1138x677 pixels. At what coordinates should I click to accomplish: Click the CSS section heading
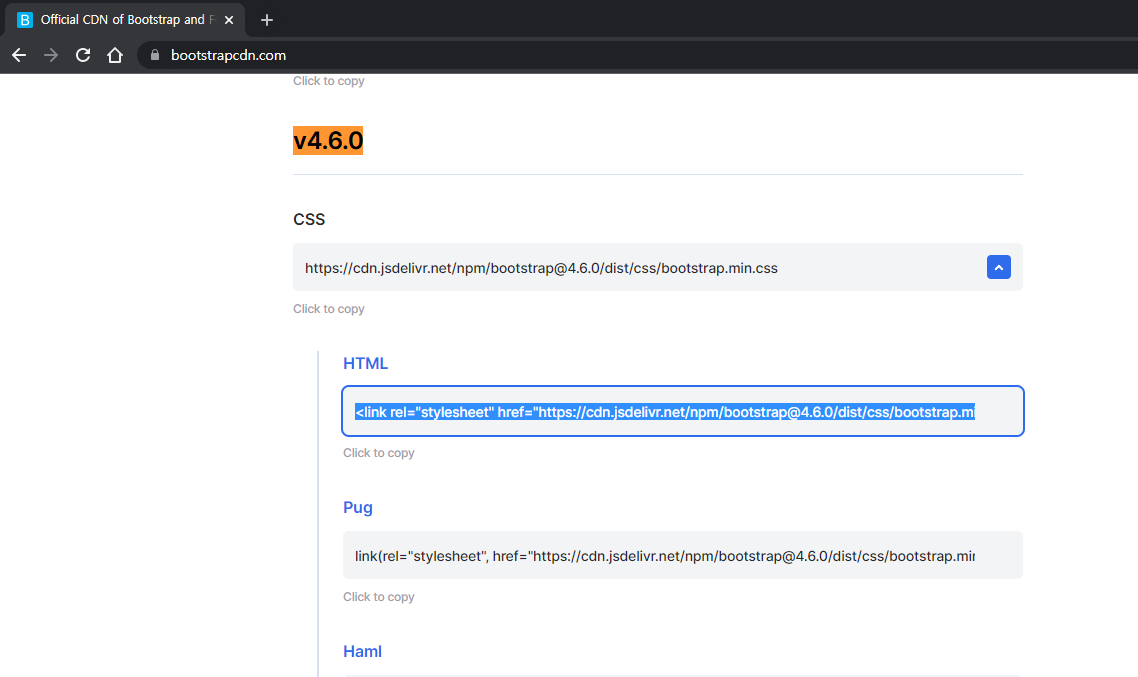pos(309,219)
